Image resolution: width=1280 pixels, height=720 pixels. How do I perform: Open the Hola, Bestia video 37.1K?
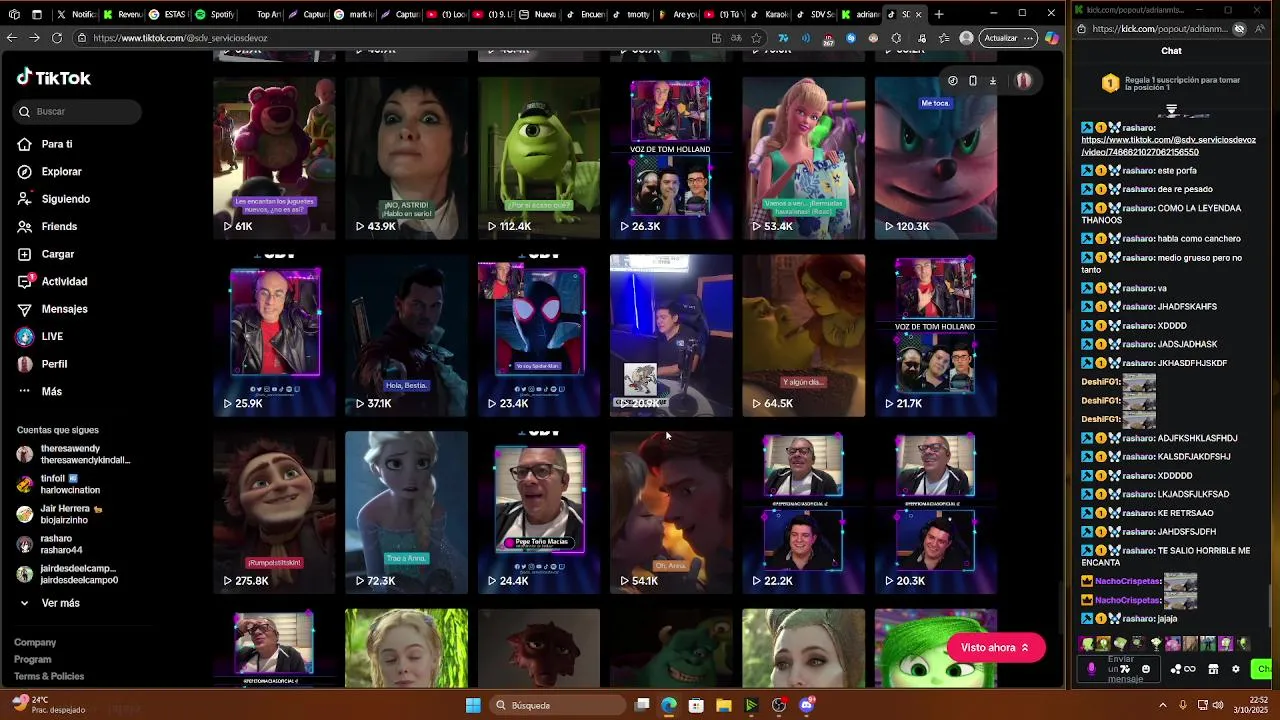(x=406, y=335)
